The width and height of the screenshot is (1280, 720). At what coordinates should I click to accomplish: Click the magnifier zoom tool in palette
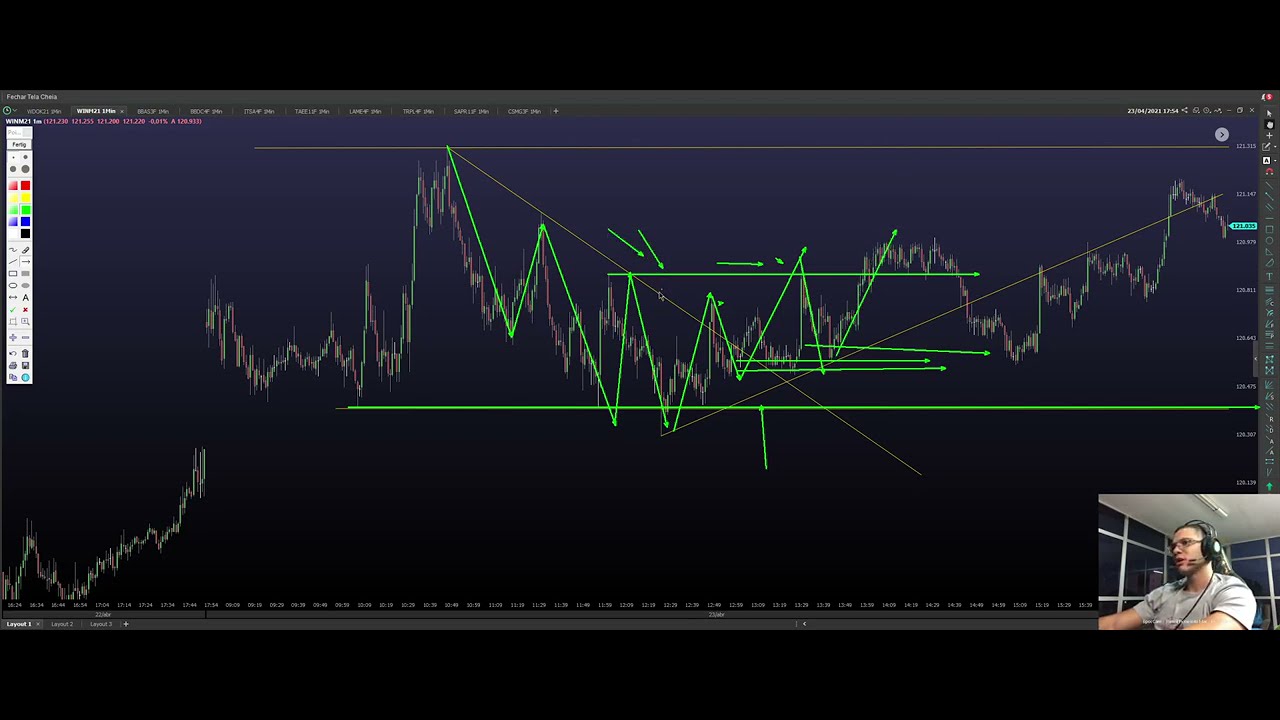tap(25, 321)
